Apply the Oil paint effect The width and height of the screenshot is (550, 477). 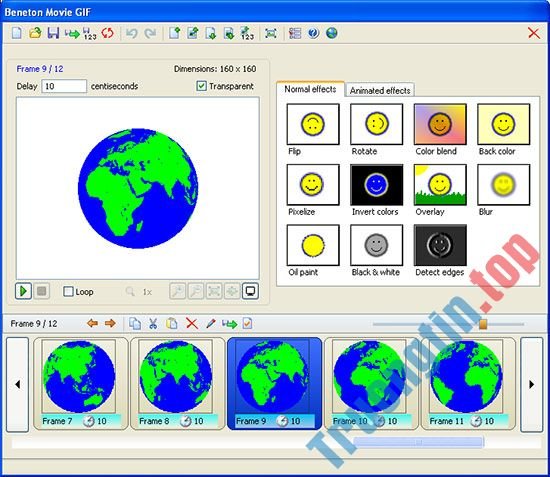313,245
